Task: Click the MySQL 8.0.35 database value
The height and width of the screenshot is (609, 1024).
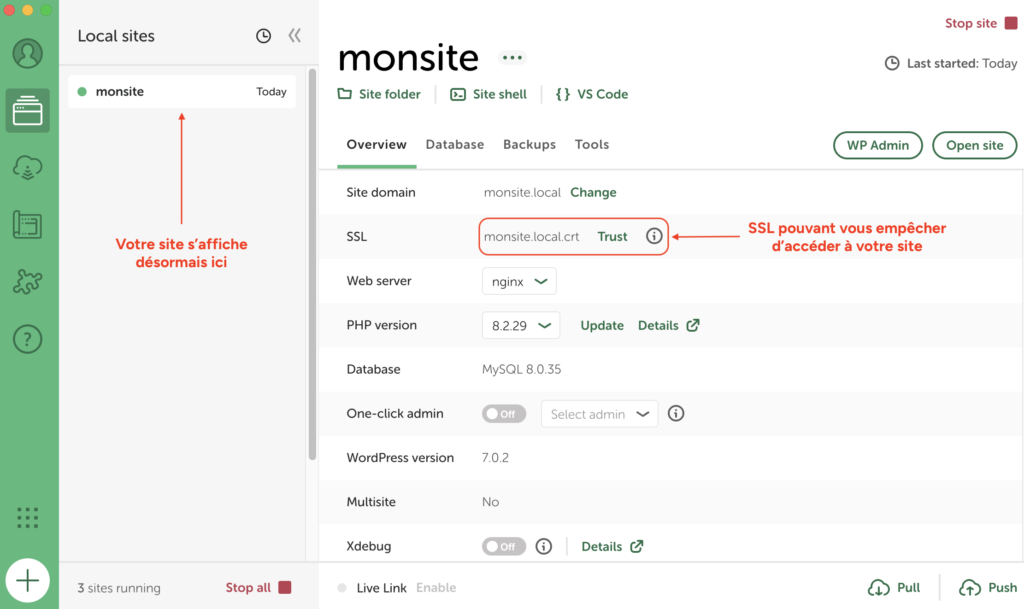Action: (x=521, y=369)
